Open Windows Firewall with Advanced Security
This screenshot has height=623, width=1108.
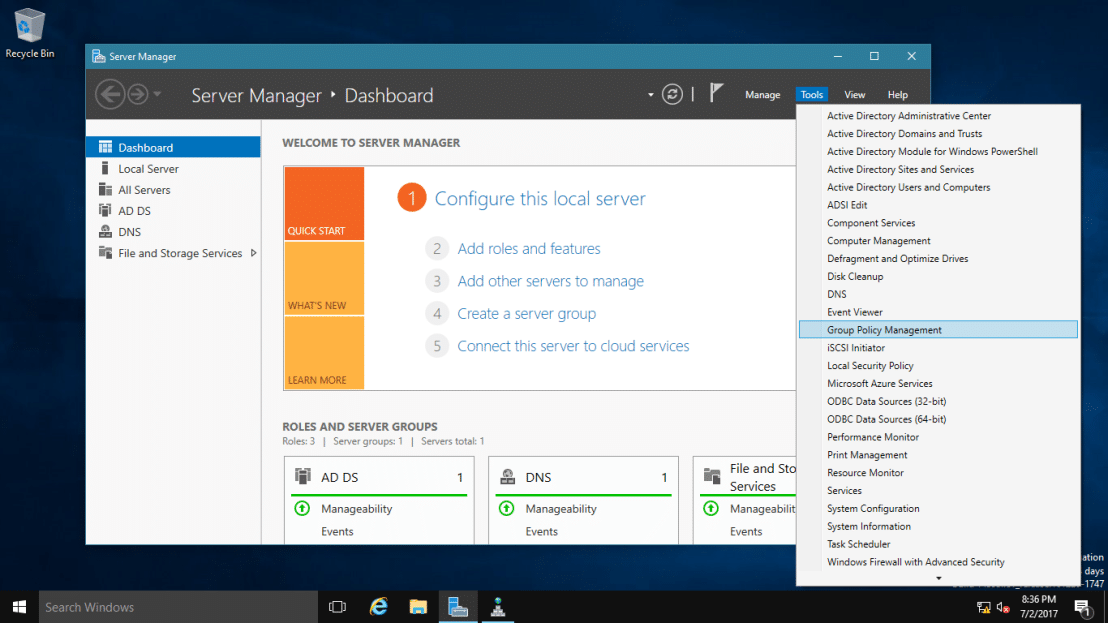pyautogui.click(x=938, y=562)
